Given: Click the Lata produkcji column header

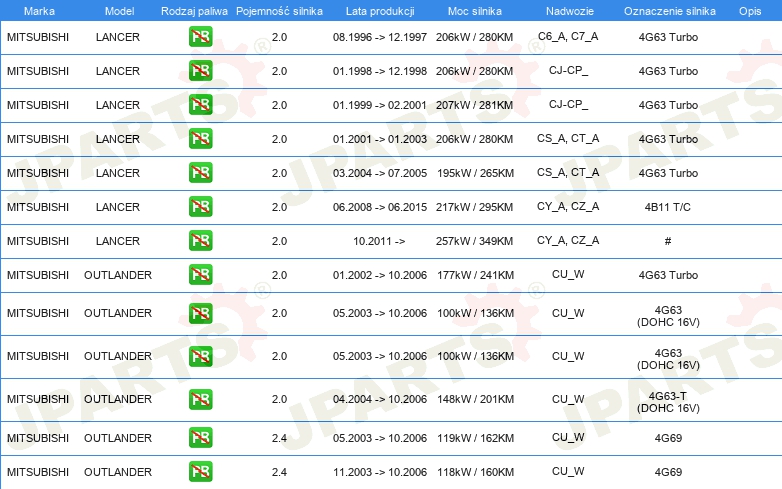Looking at the screenshot, I should [380, 11].
